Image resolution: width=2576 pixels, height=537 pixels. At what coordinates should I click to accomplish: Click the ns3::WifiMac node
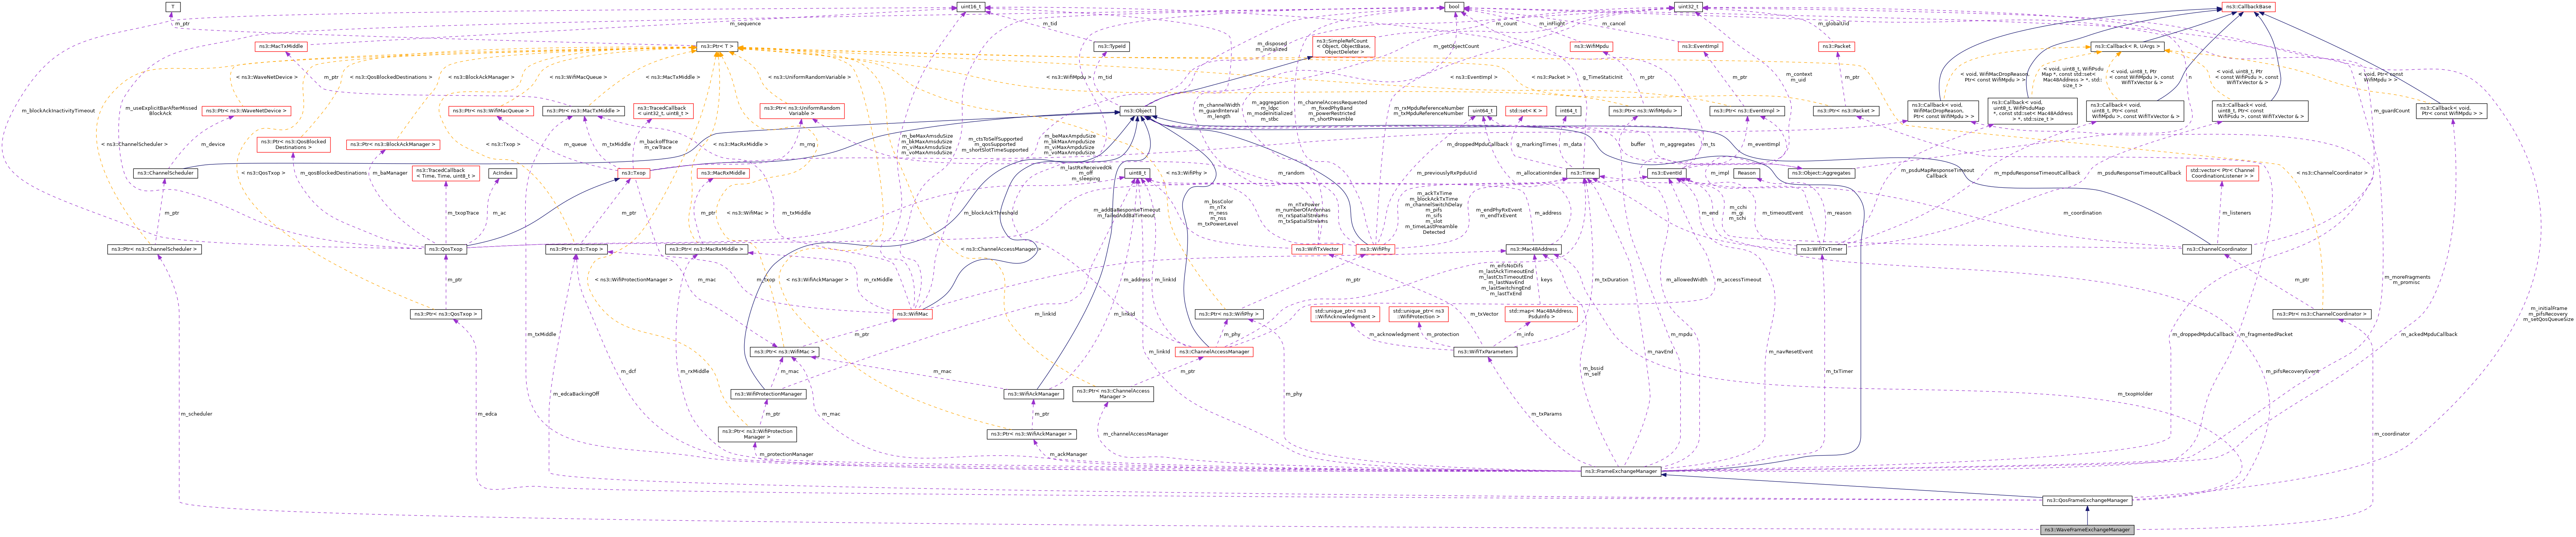pos(912,314)
